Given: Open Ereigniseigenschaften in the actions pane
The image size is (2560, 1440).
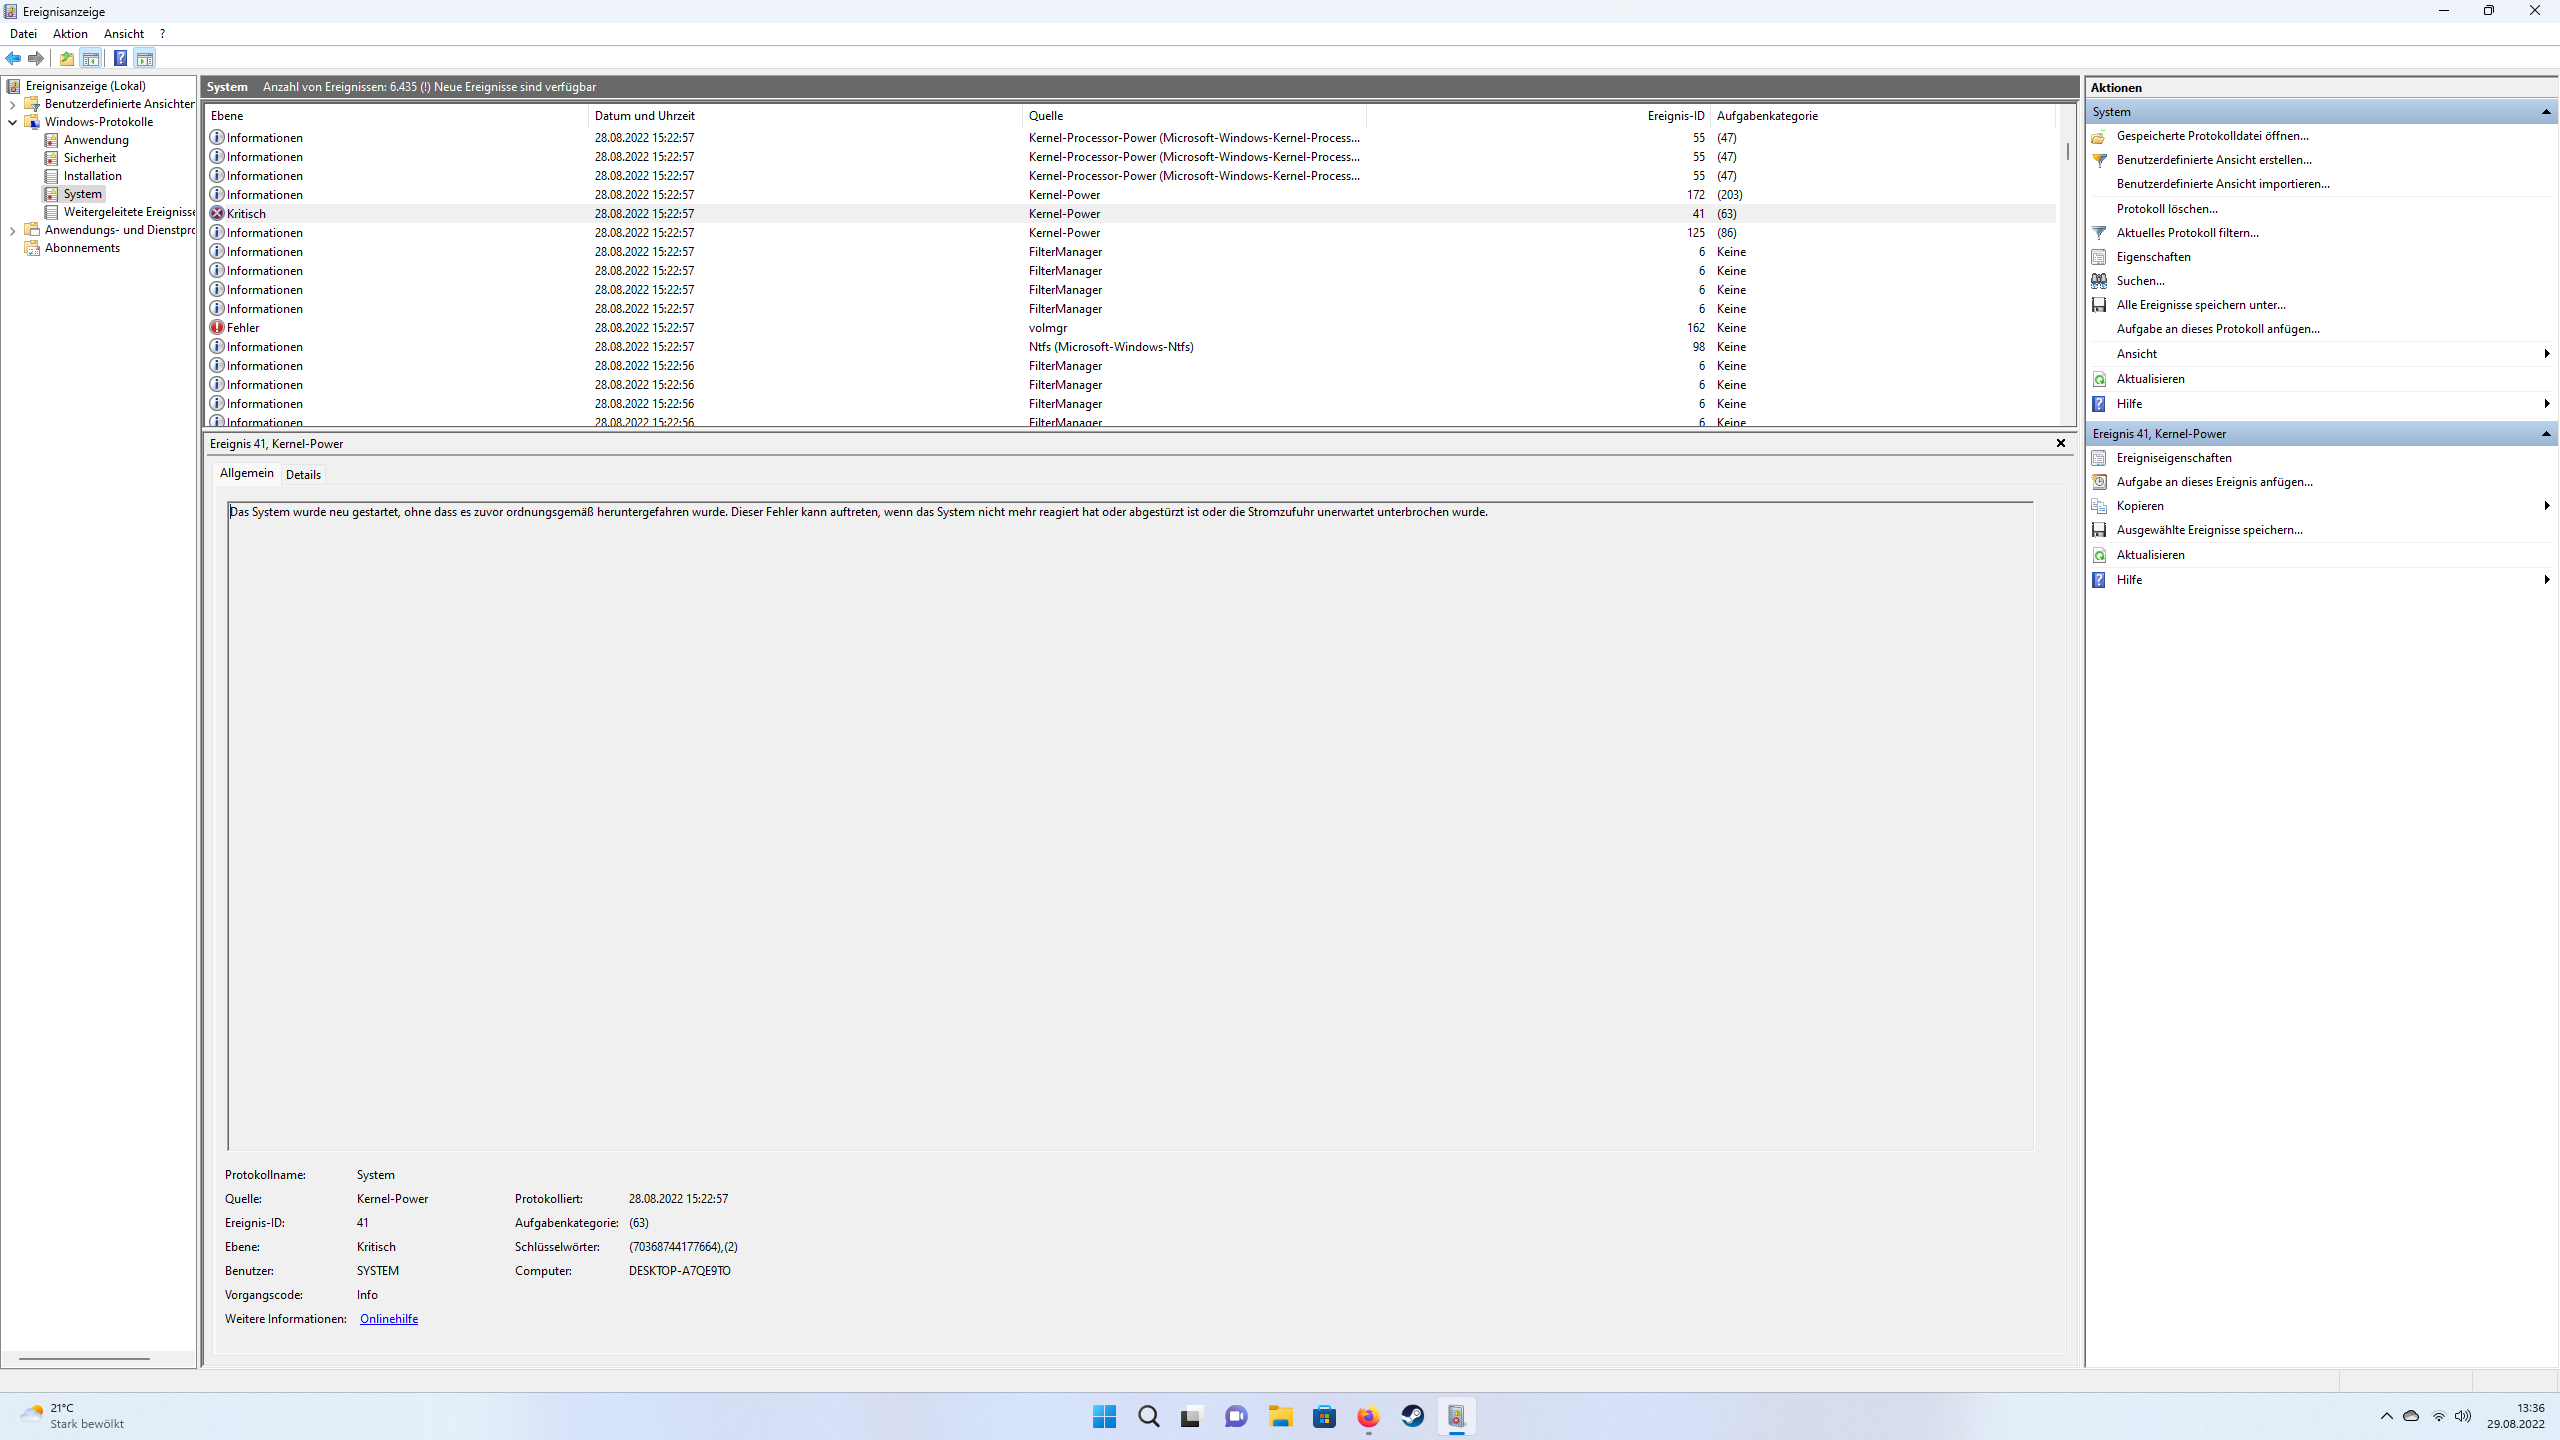Looking at the screenshot, I should [x=2173, y=458].
